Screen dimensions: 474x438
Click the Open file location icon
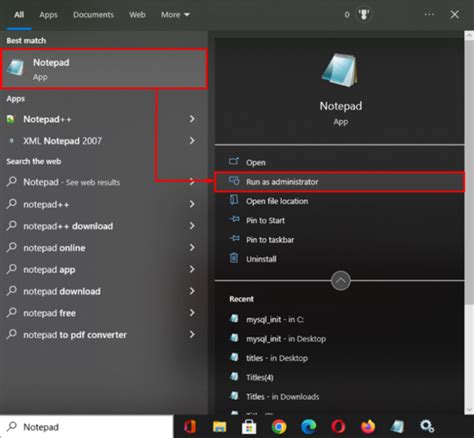coord(234,200)
